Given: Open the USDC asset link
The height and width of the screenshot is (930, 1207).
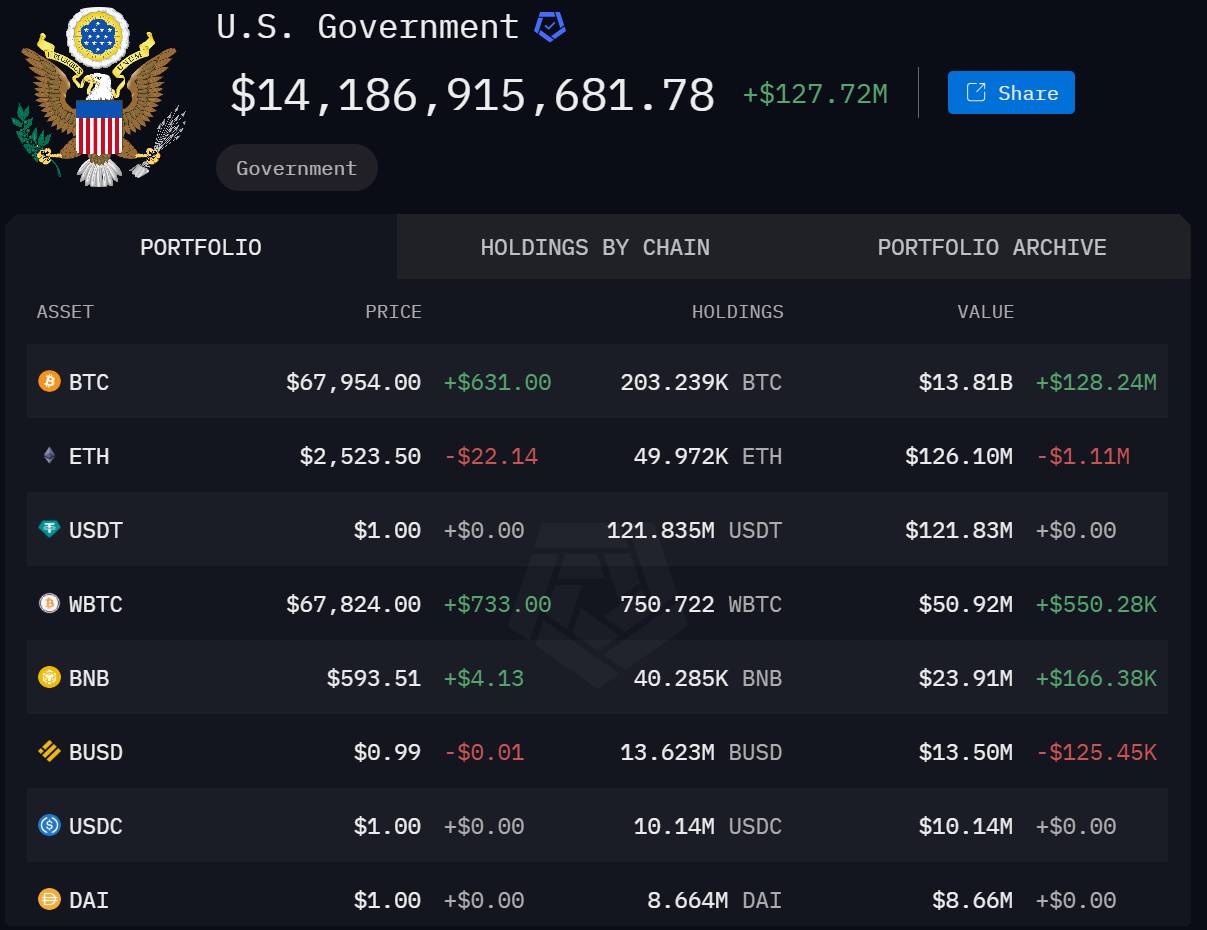Looking at the screenshot, I should pos(96,826).
